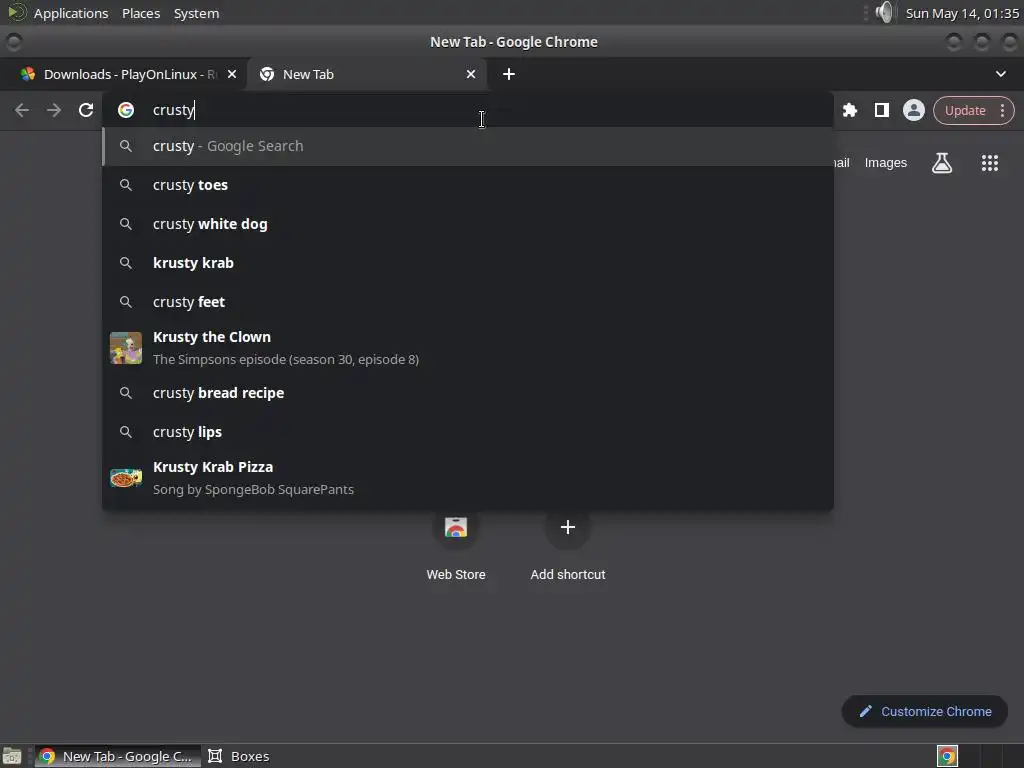1024x768 pixels.
Task: Open the 'Krusty the Clown' entity suggestion
Action: (x=468, y=347)
